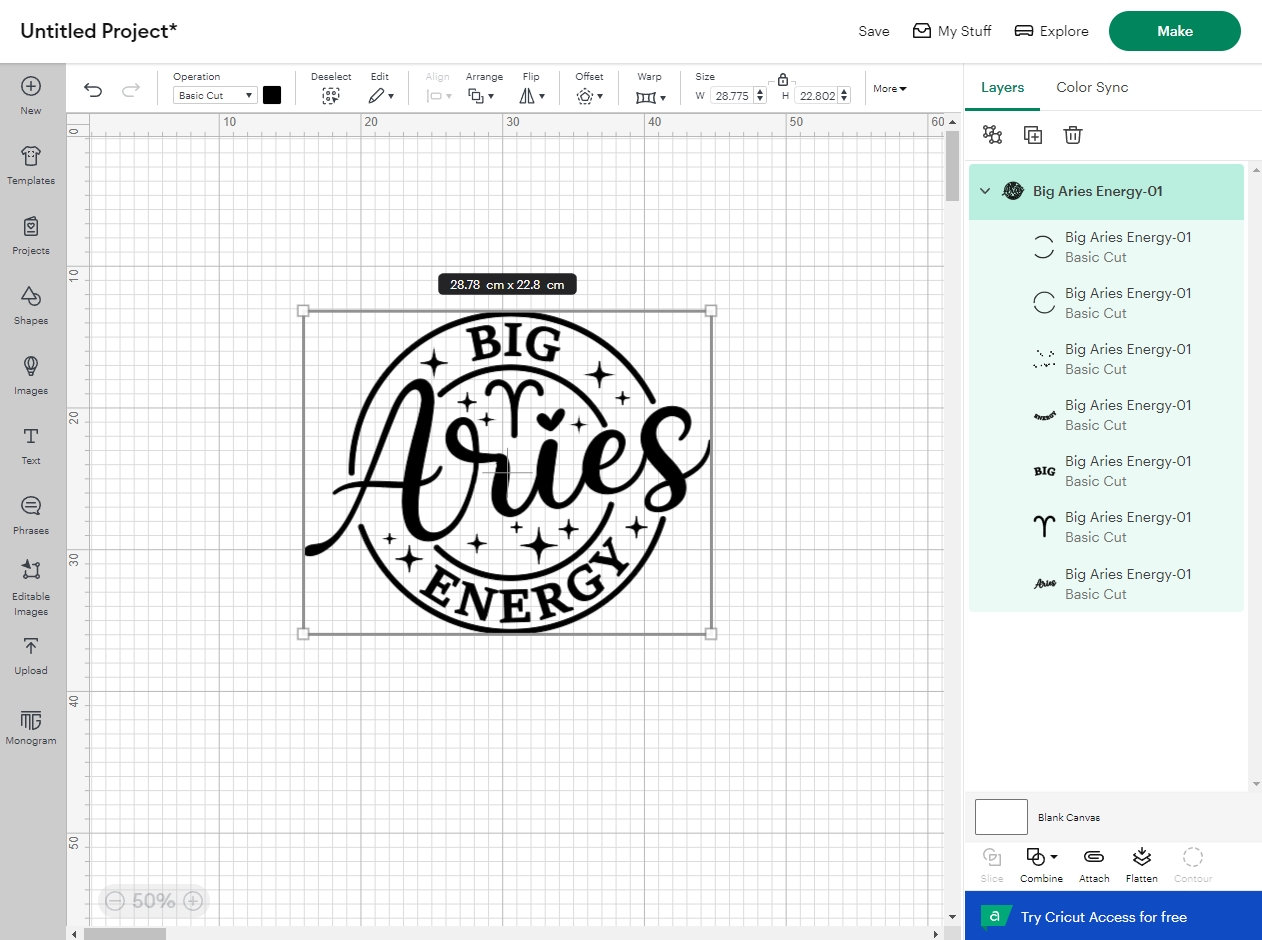Collapse the Big Aries Energy-01 layer group
Image resolution: width=1262 pixels, height=940 pixels.
tap(984, 190)
